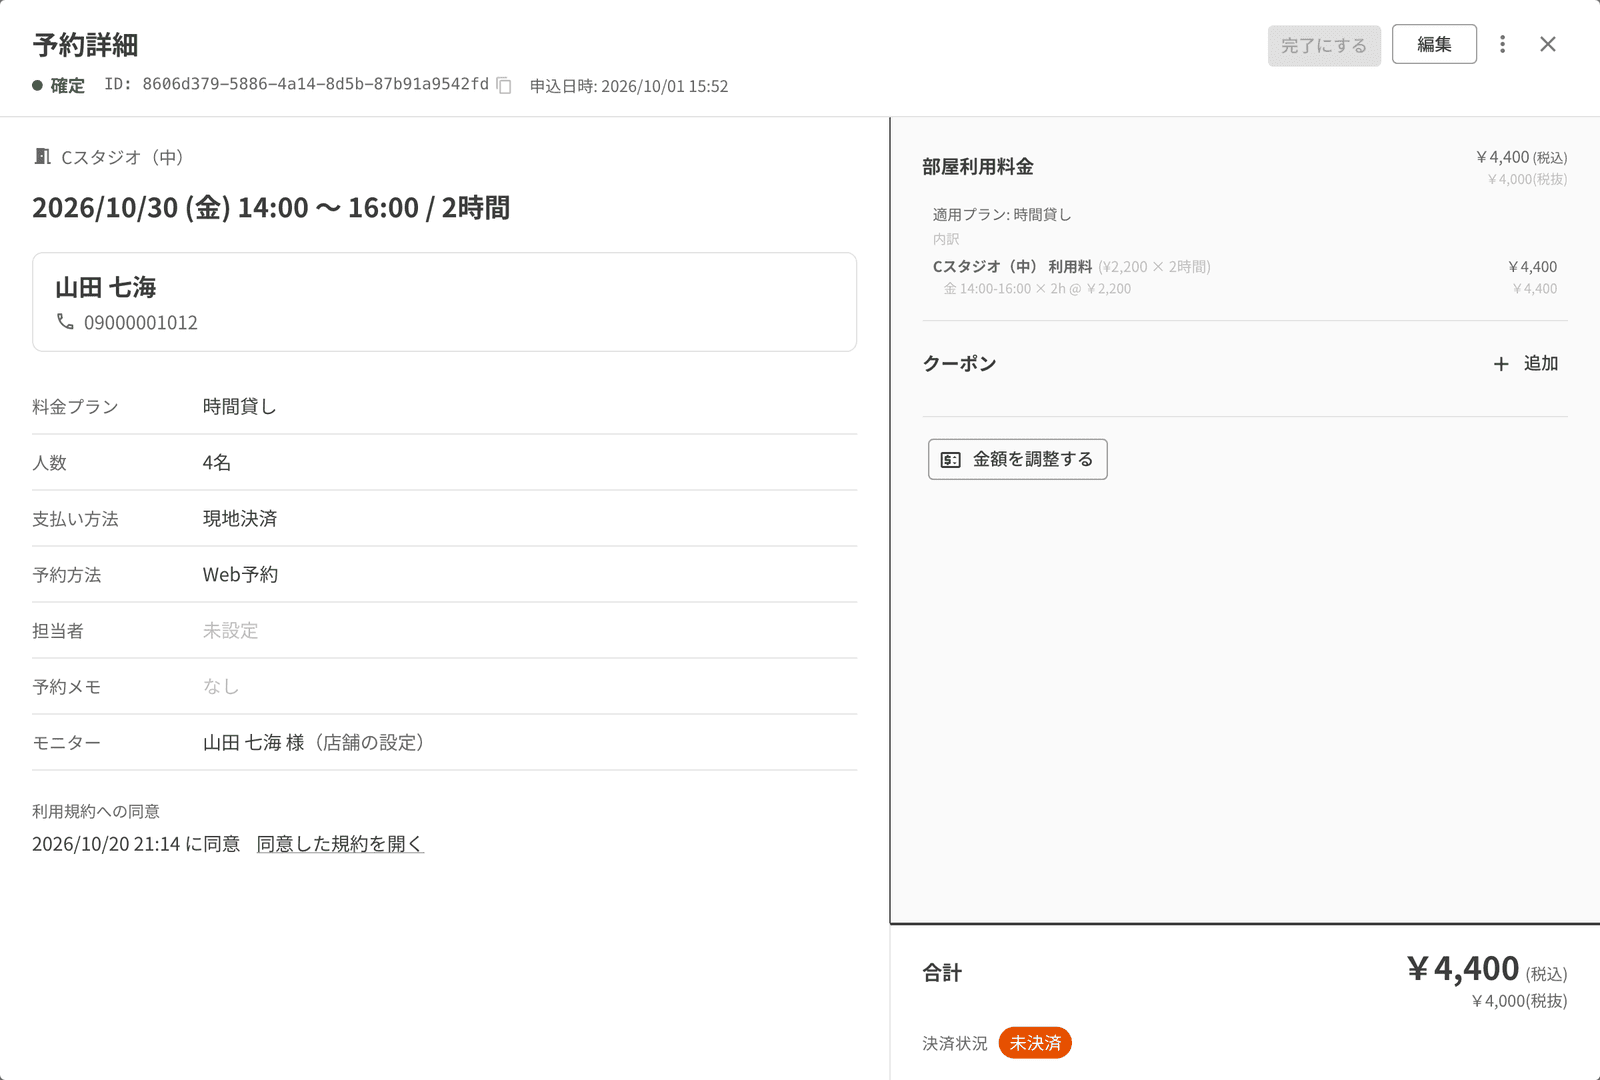Open the 編集 edit button
Image resolution: width=1600 pixels, height=1080 pixels.
1434,44
